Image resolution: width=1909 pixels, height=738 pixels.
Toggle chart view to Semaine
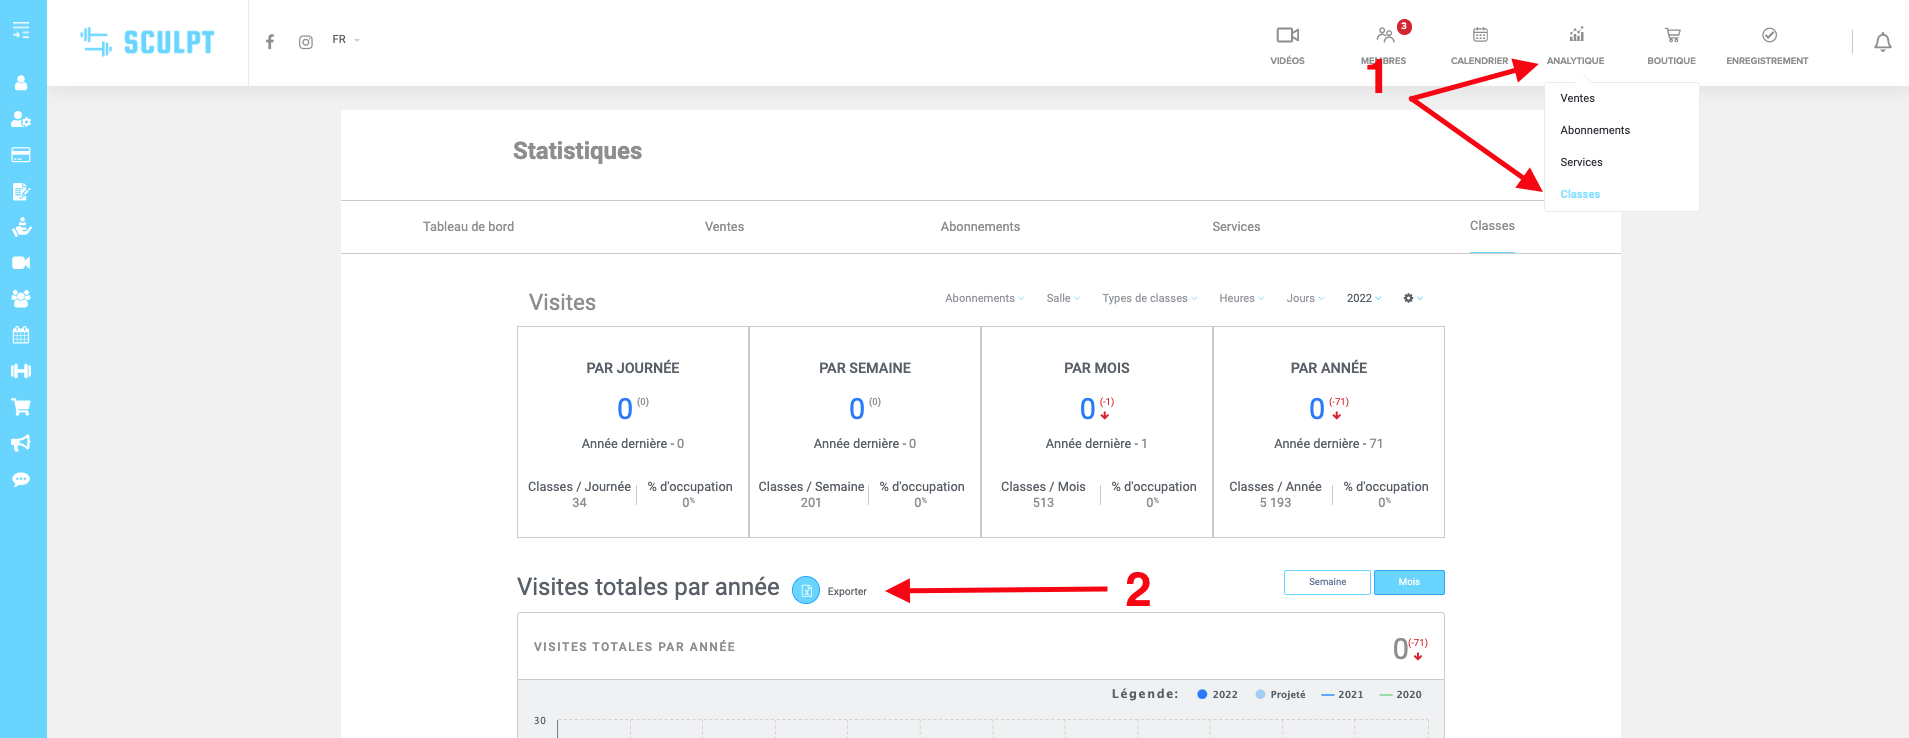point(1327,582)
